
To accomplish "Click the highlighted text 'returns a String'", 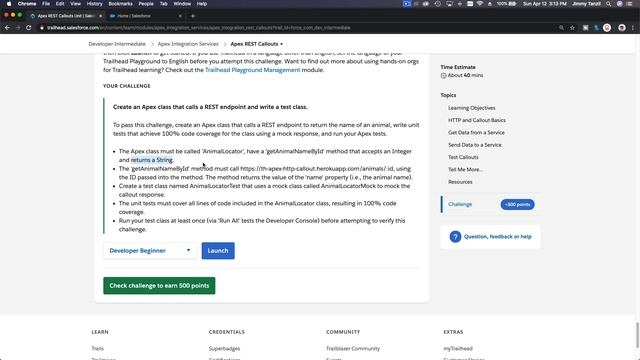I will click(151, 160).
